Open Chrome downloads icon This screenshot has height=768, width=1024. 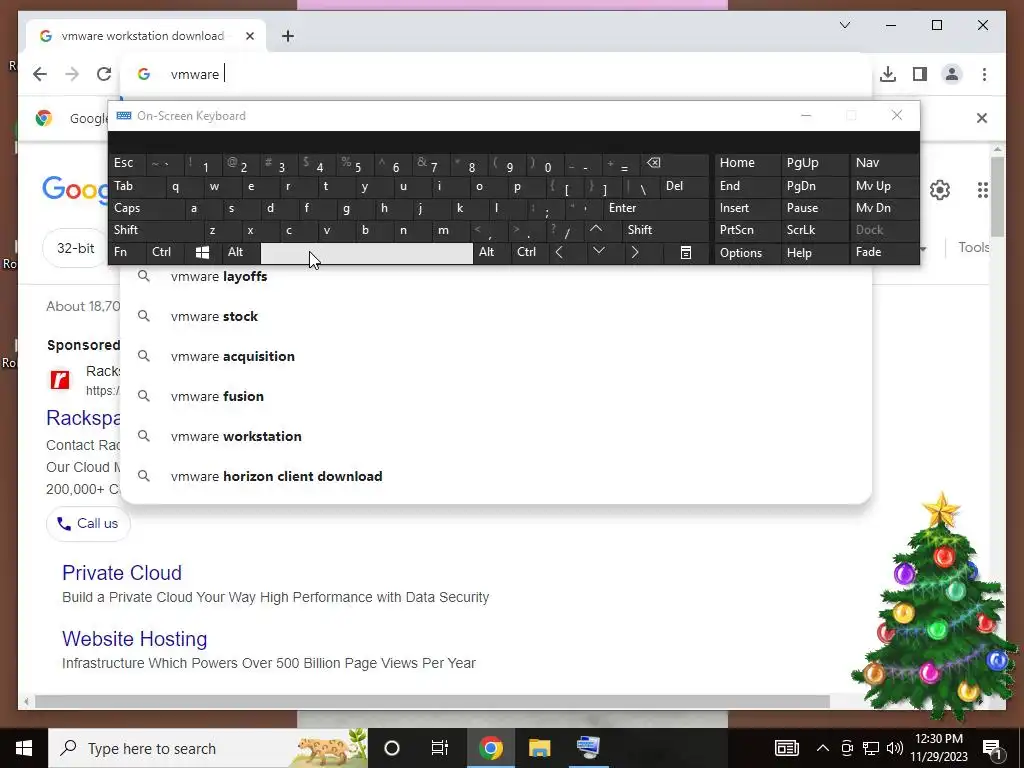tap(888, 74)
